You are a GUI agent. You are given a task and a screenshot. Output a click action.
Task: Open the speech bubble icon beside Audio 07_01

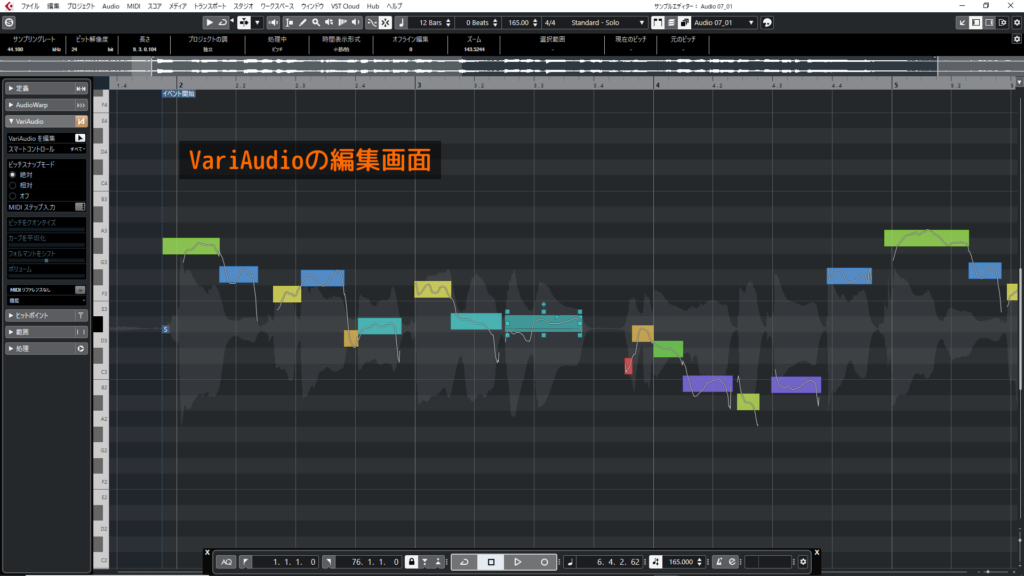pos(767,23)
